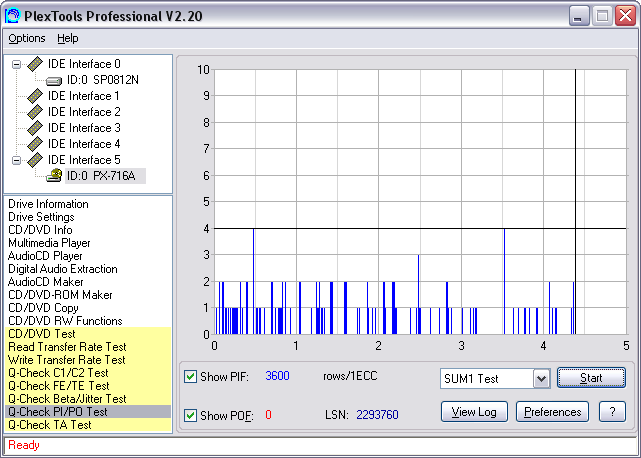Start the PI/PO test

pyautogui.click(x=591, y=378)
